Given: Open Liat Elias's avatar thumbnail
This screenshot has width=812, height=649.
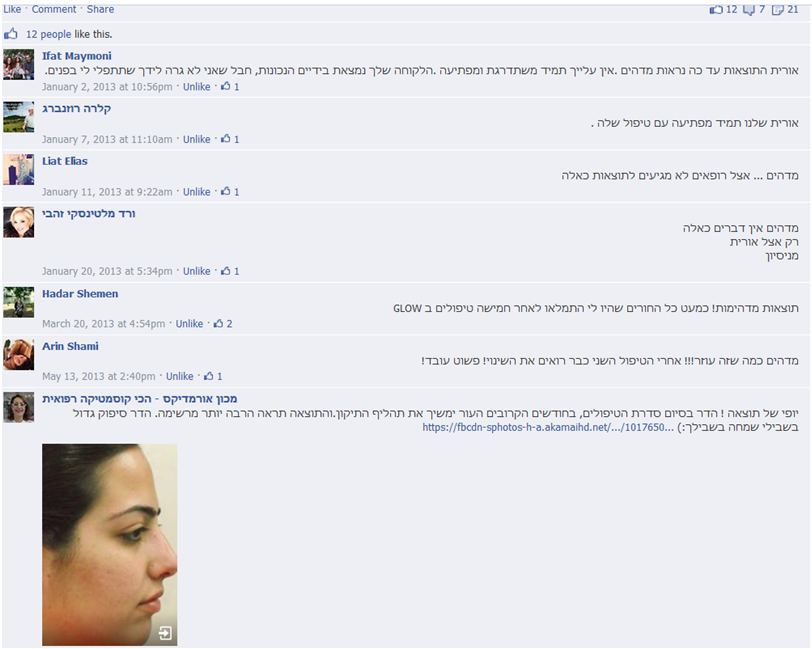Looking at the screenshot, I should coord(19,169).
